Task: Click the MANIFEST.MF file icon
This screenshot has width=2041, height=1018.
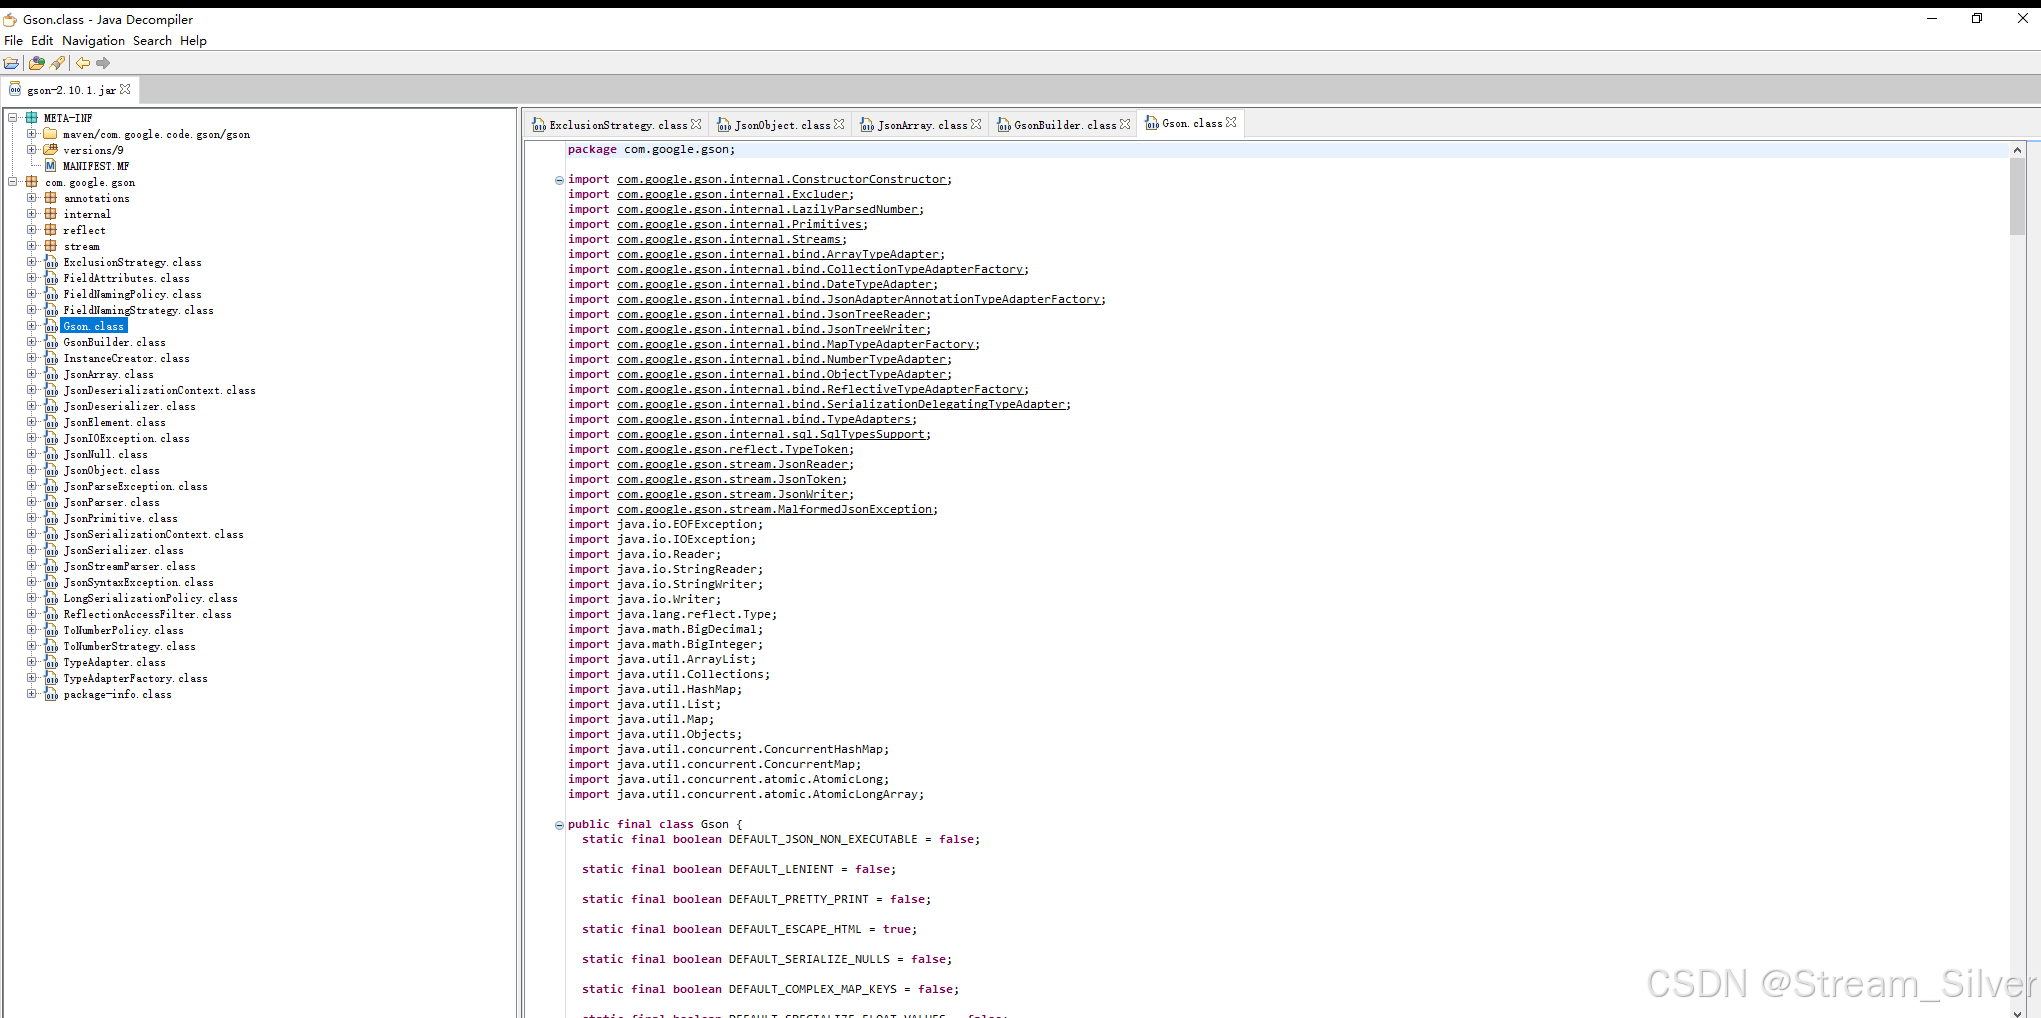Action: tap(50, 166)
